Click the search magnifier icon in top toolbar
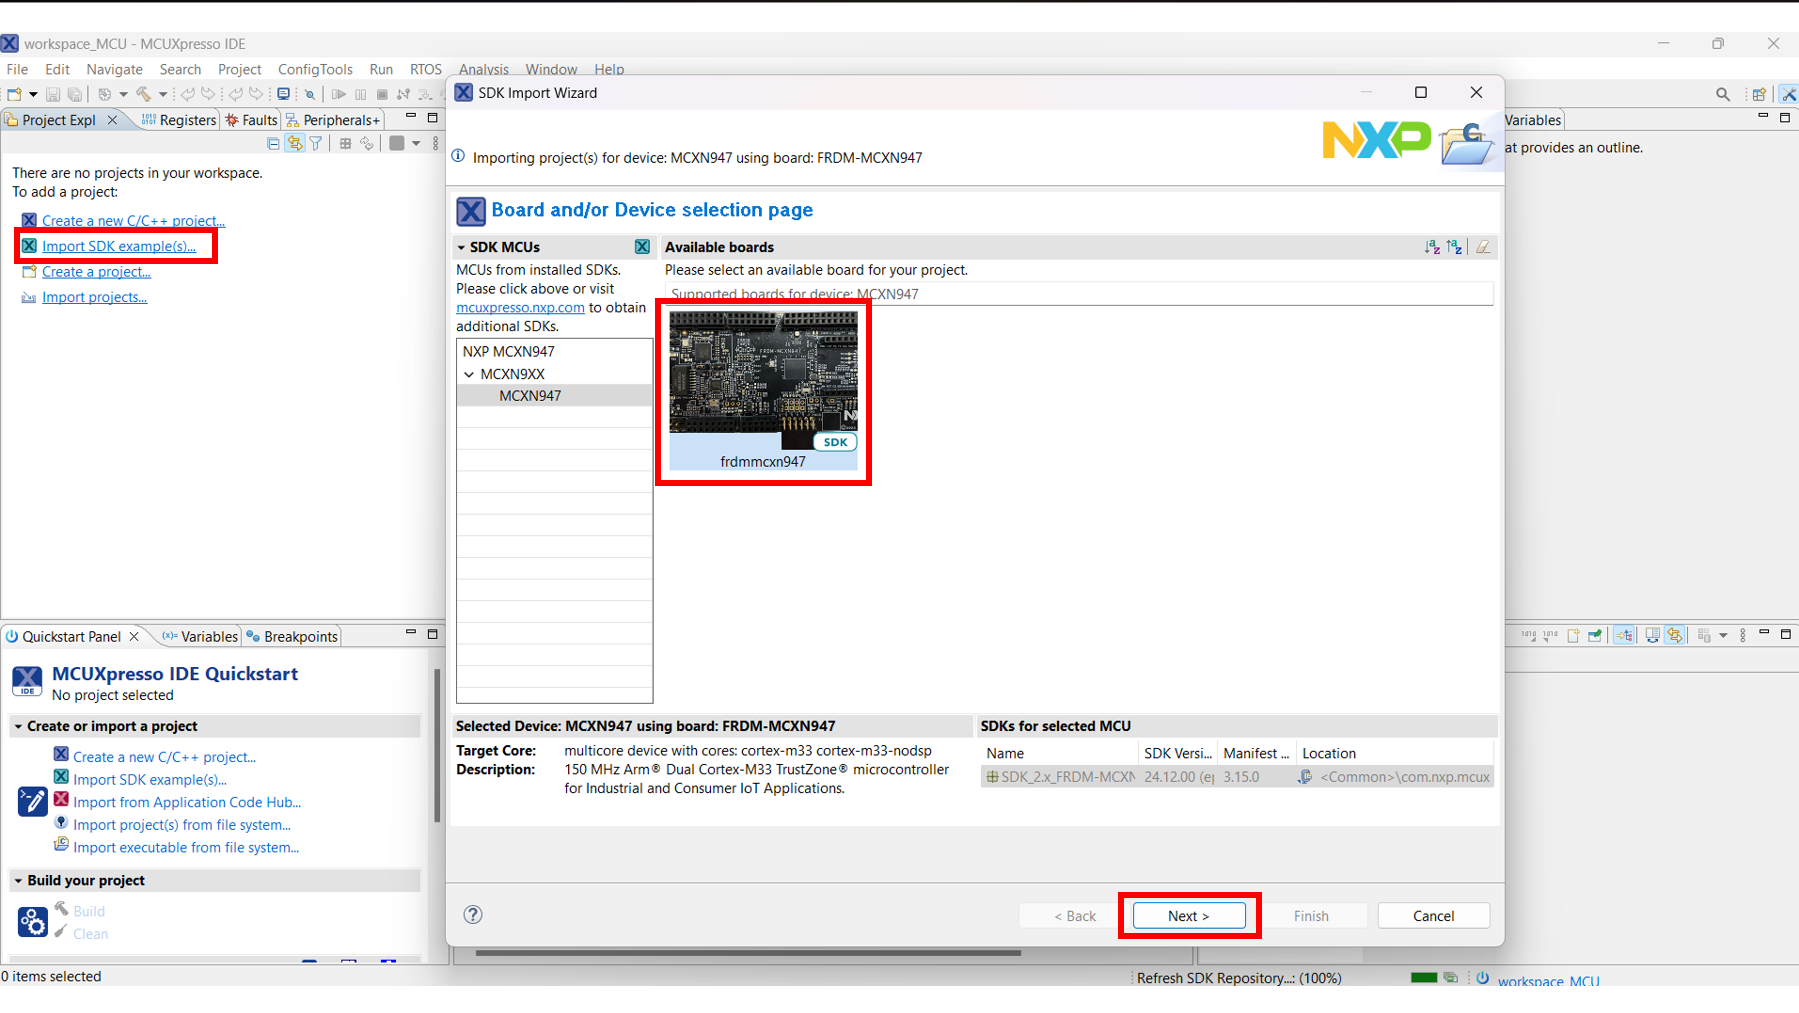The height and width of the screenshot is (1013, 1799). (x=1722, y=94)
